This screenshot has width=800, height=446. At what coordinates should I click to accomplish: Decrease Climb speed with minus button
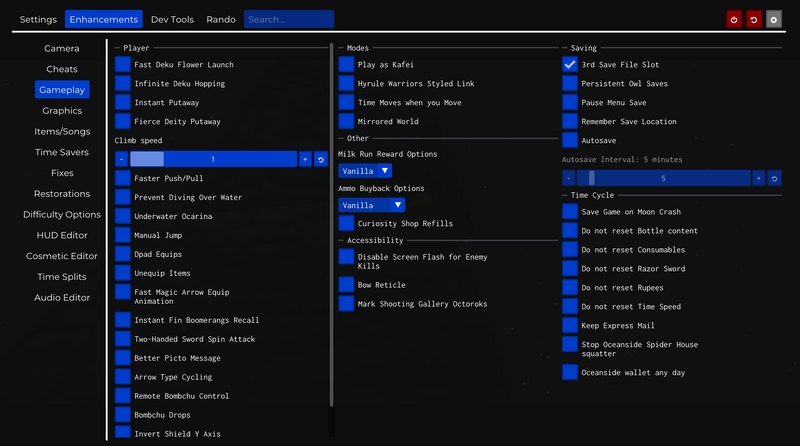(121, 159)
